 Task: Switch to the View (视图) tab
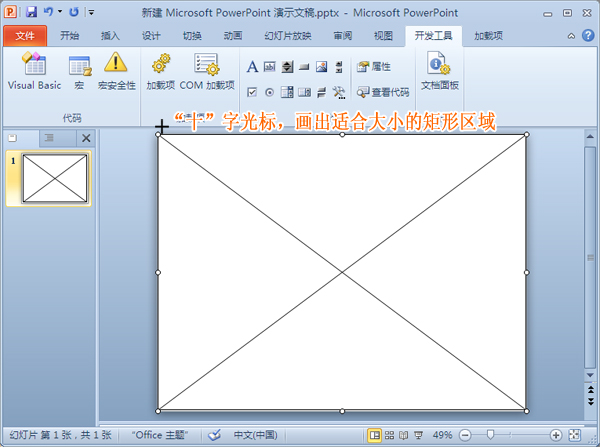[x=383, y=36]
